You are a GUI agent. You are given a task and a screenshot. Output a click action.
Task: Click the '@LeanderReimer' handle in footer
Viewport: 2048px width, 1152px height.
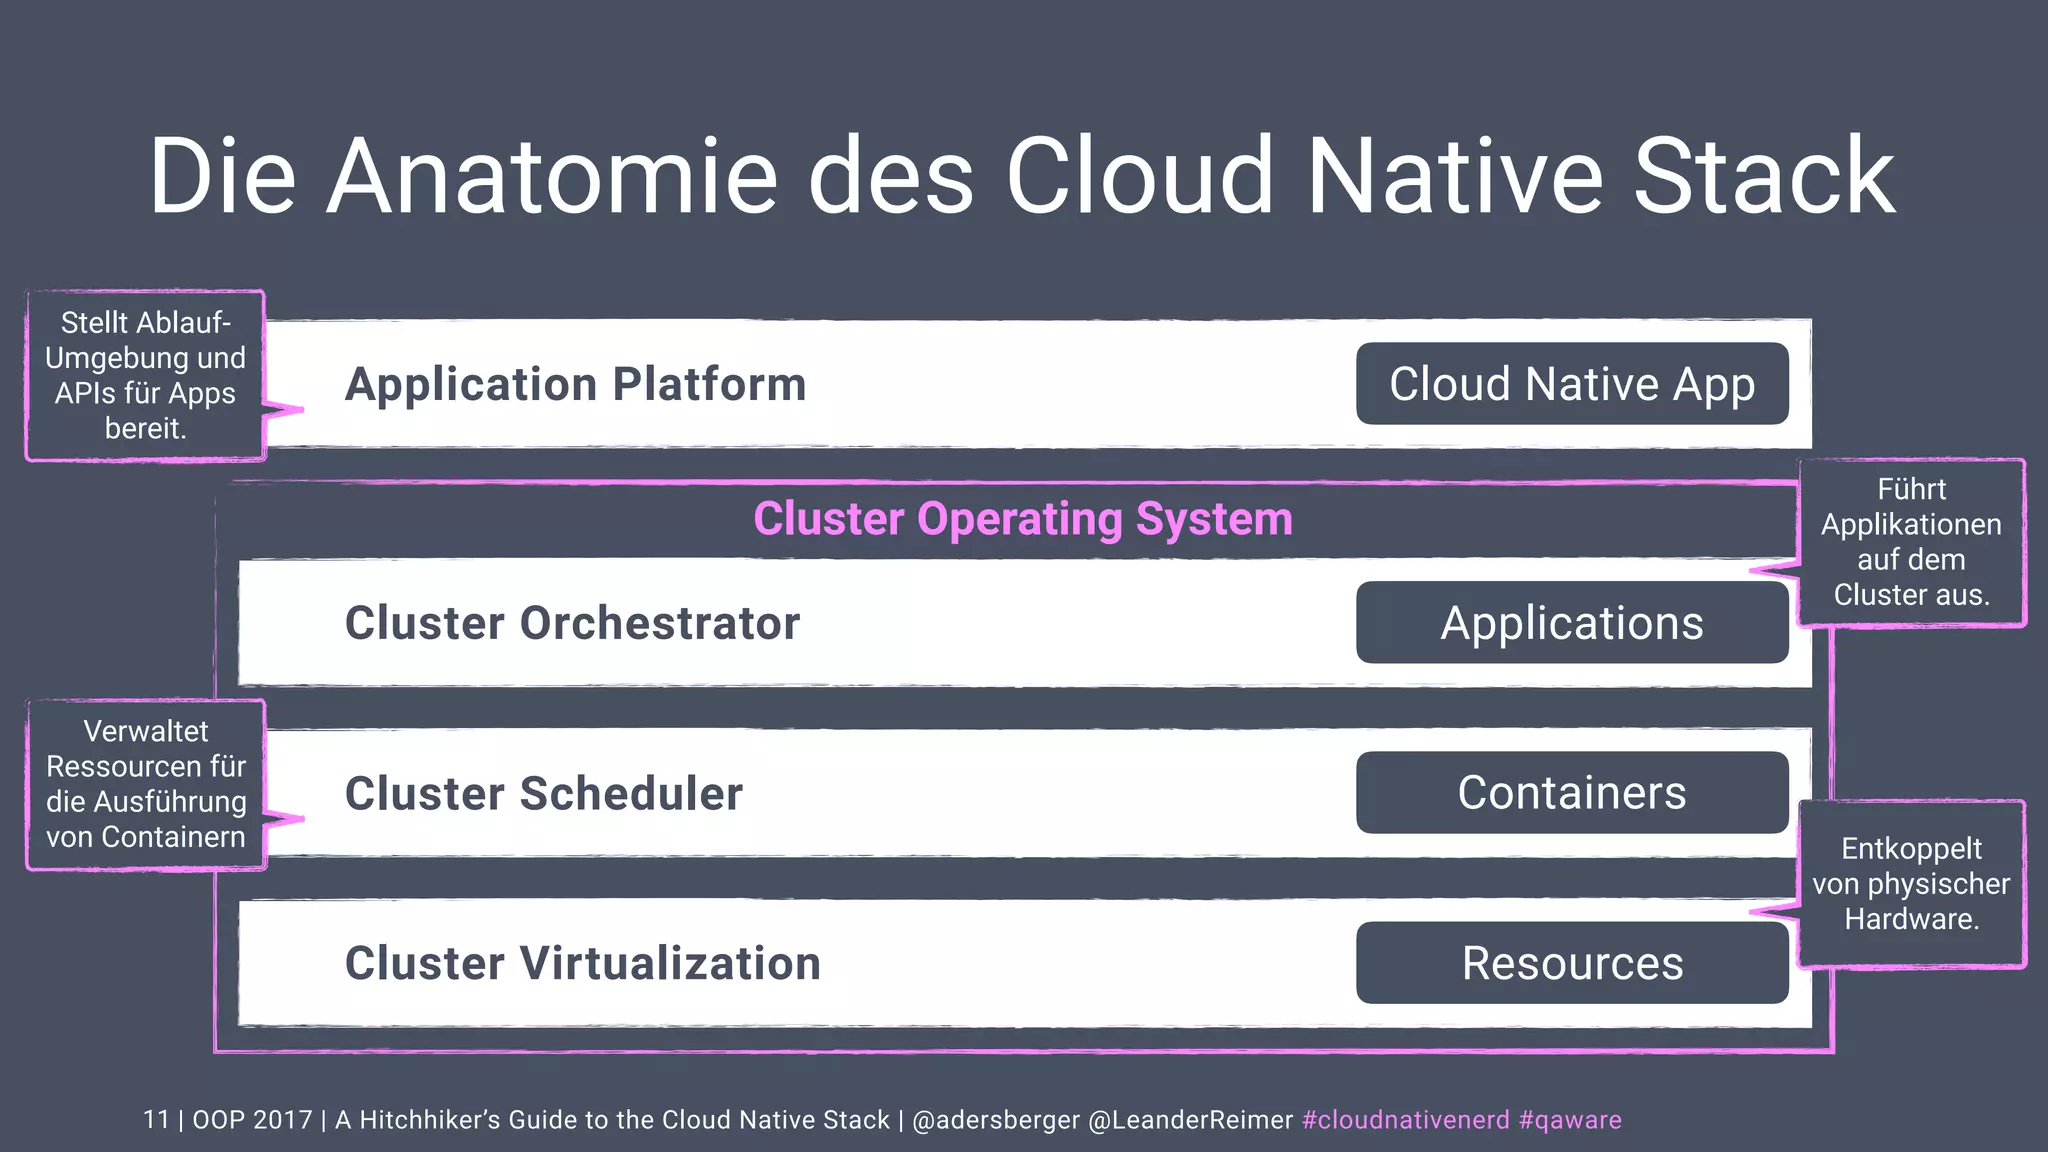1191,1120
